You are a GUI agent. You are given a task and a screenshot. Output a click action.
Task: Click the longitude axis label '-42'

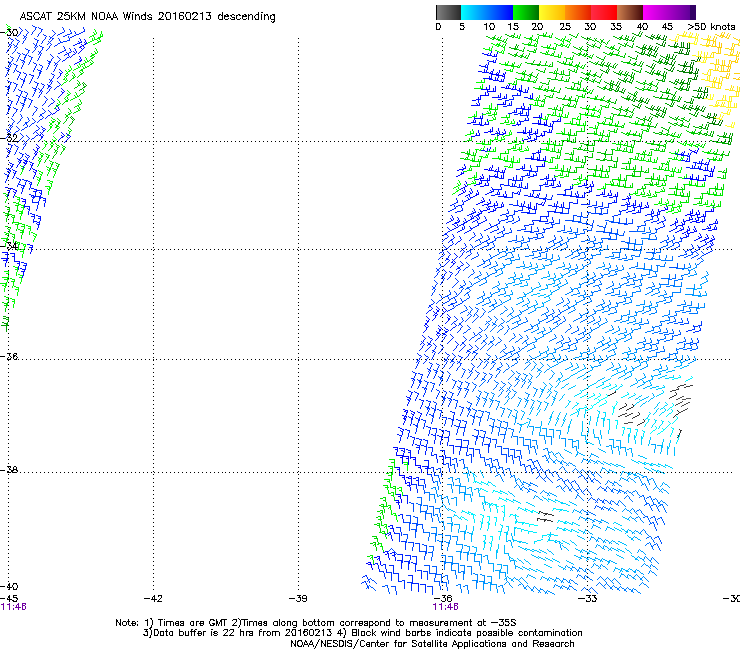153,598
